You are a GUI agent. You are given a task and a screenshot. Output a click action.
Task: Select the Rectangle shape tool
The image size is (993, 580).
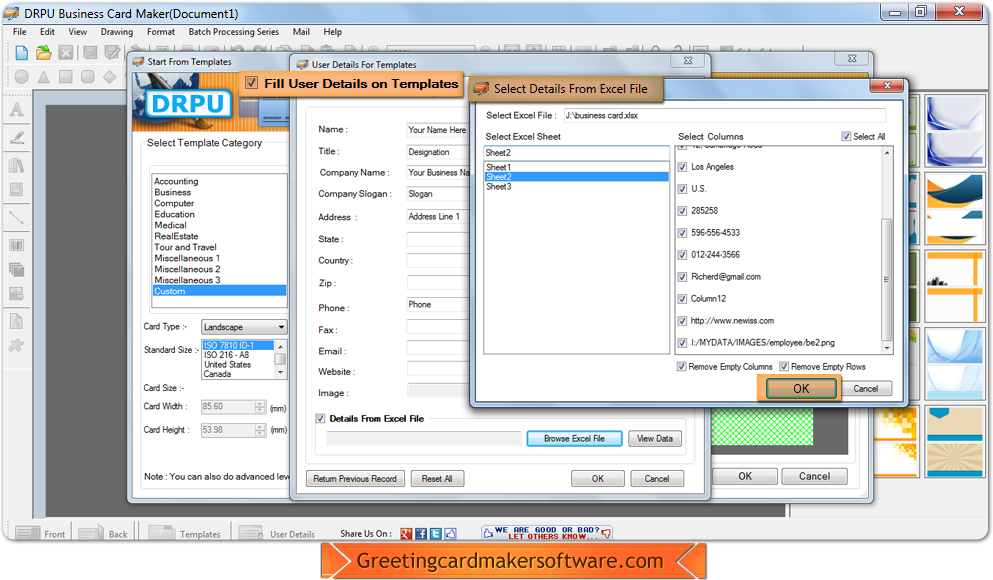point(66,77)
